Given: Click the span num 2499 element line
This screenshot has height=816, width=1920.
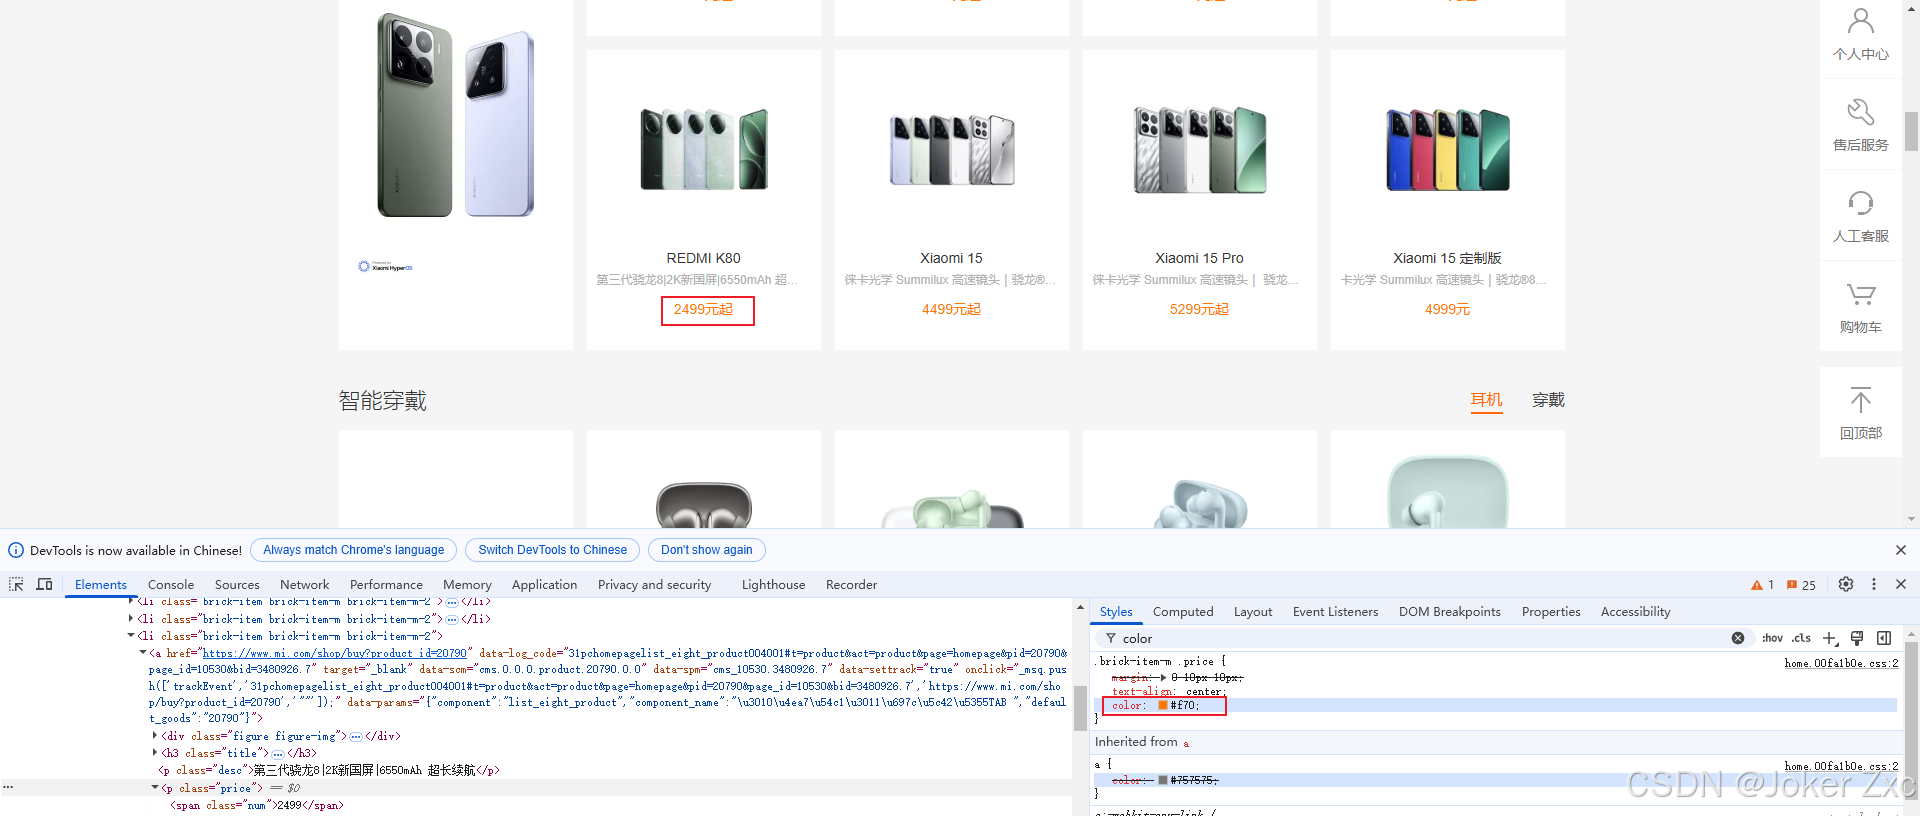Looking at the screenshot, I should pyautogui.click(x=257, y=805).
